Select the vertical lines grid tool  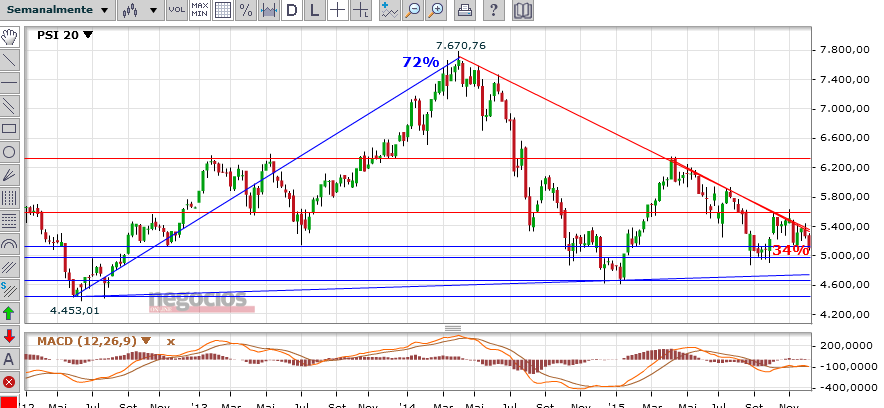click(9, 198)
